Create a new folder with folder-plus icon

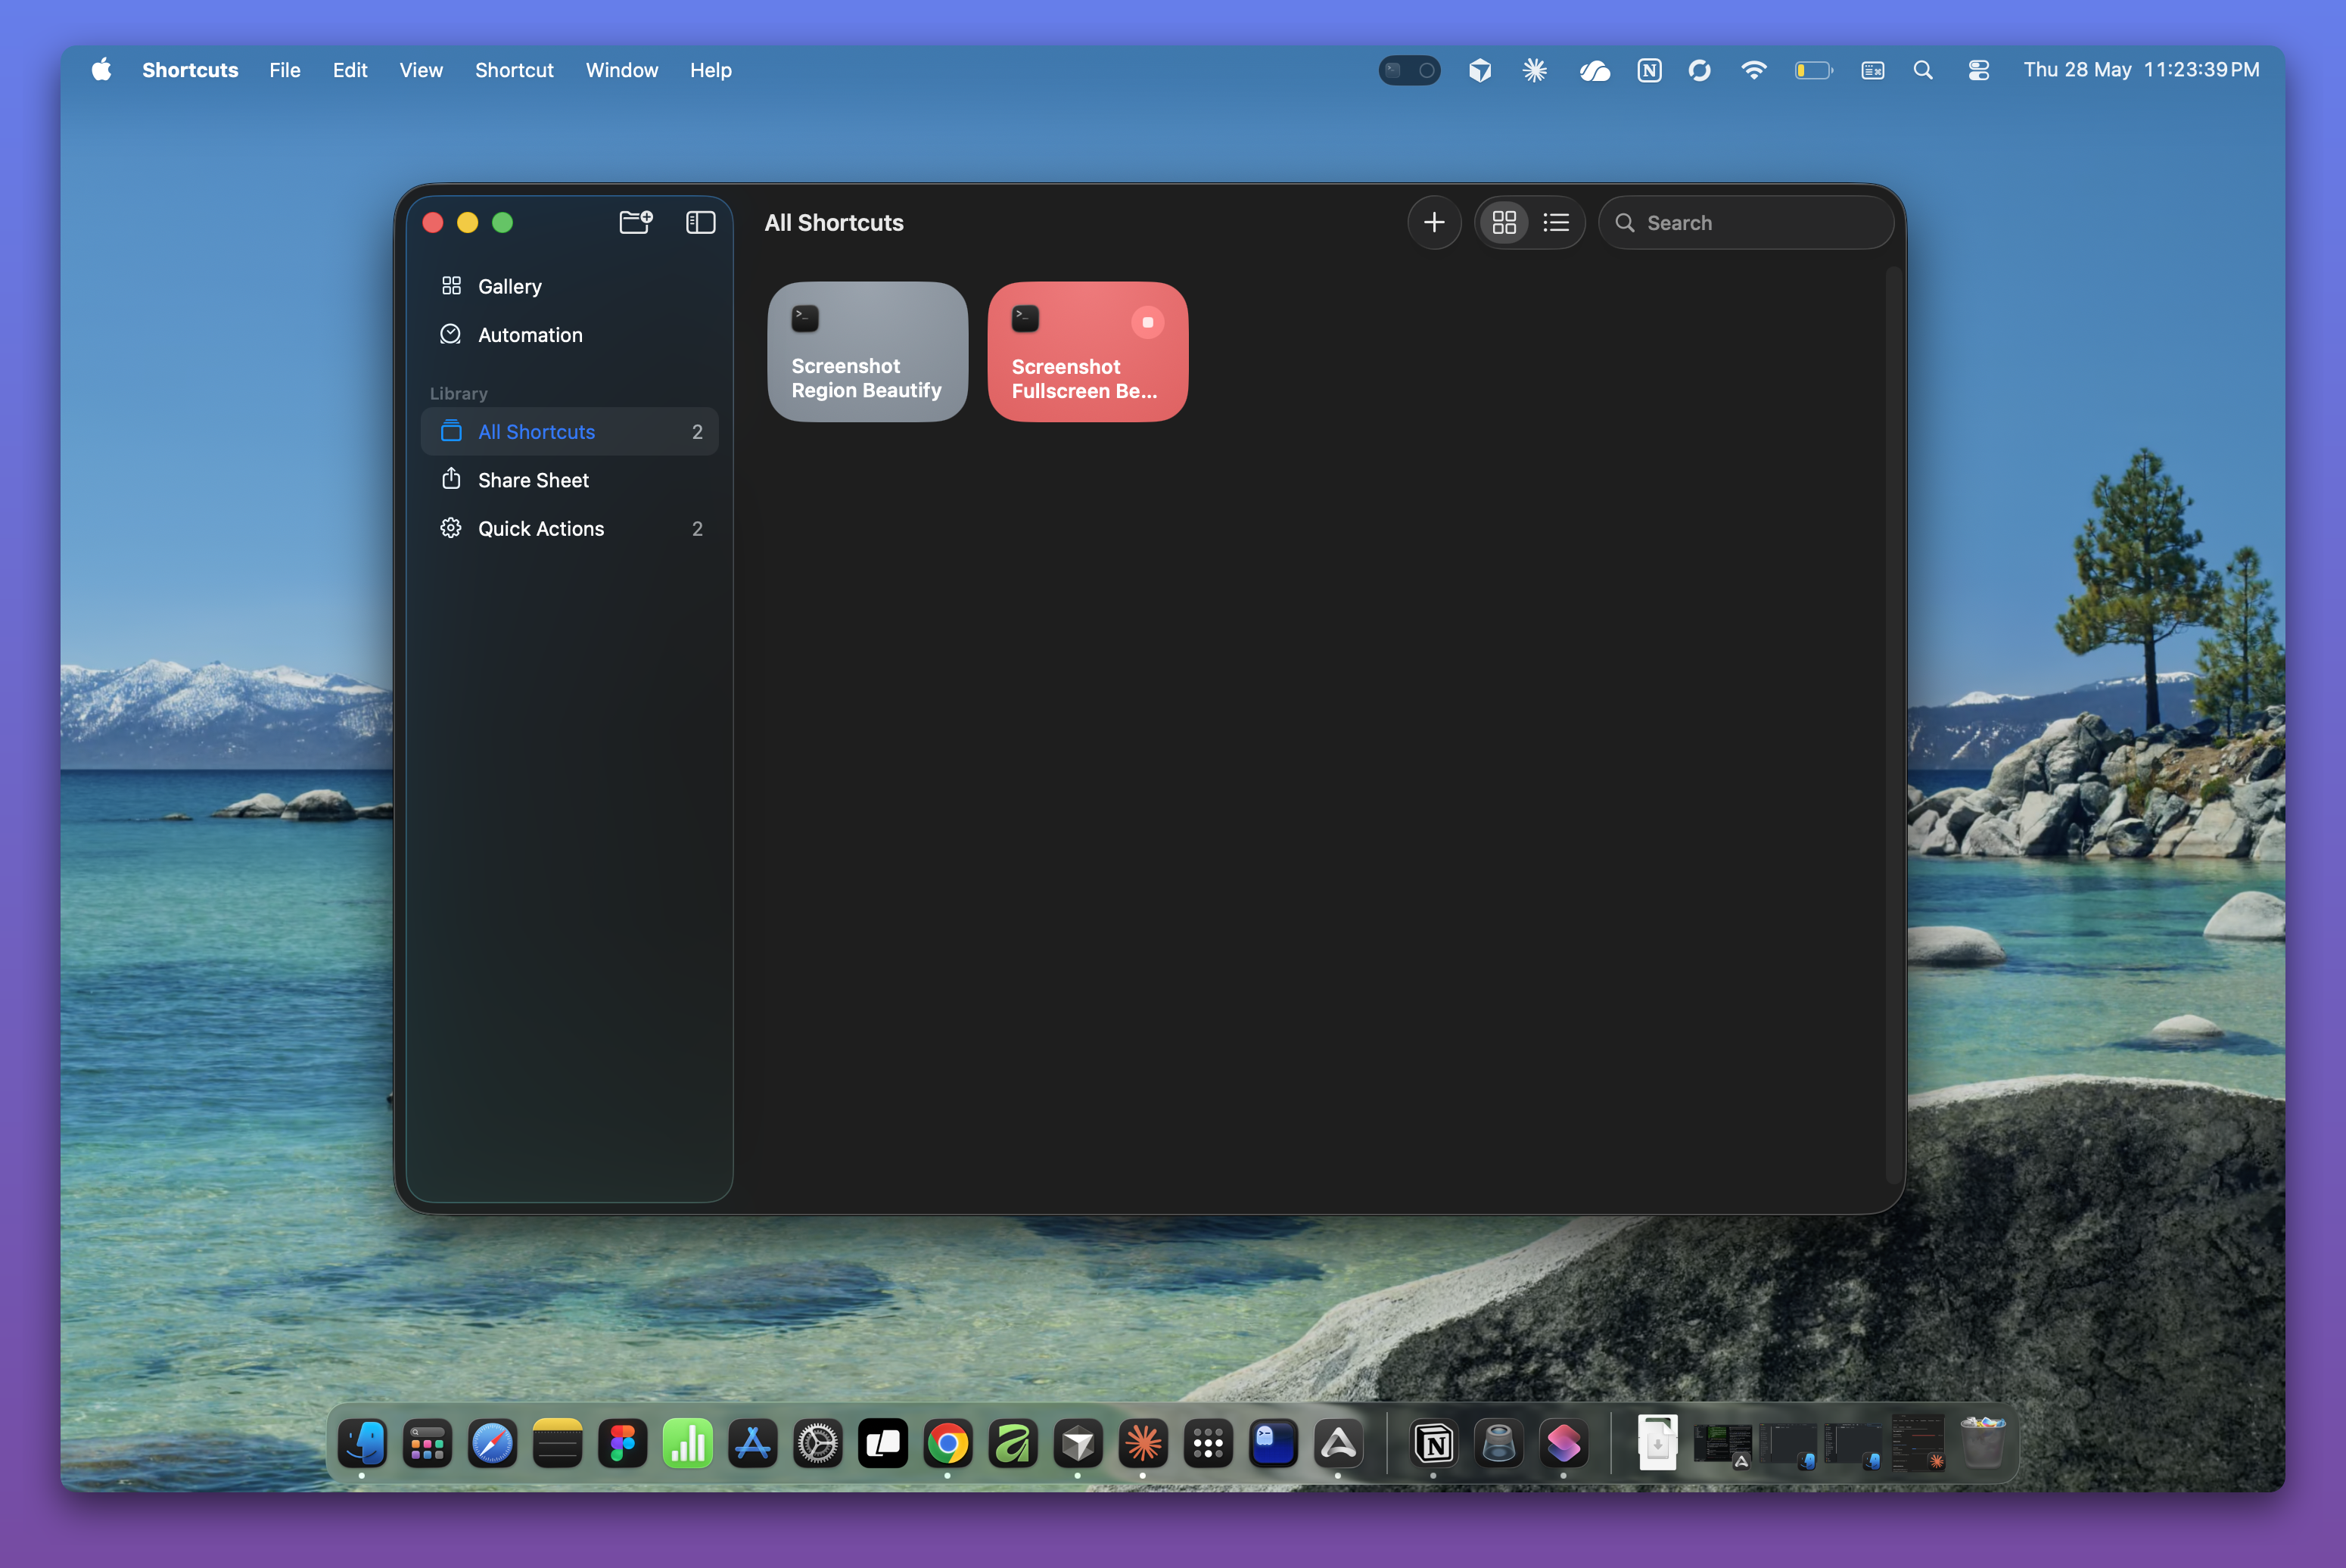(x=636, y=222)
